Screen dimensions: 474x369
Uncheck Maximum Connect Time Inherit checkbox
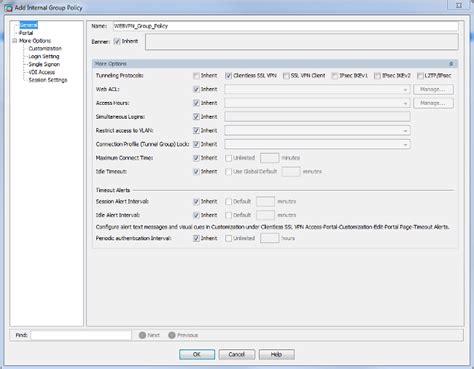click(196, 158)
